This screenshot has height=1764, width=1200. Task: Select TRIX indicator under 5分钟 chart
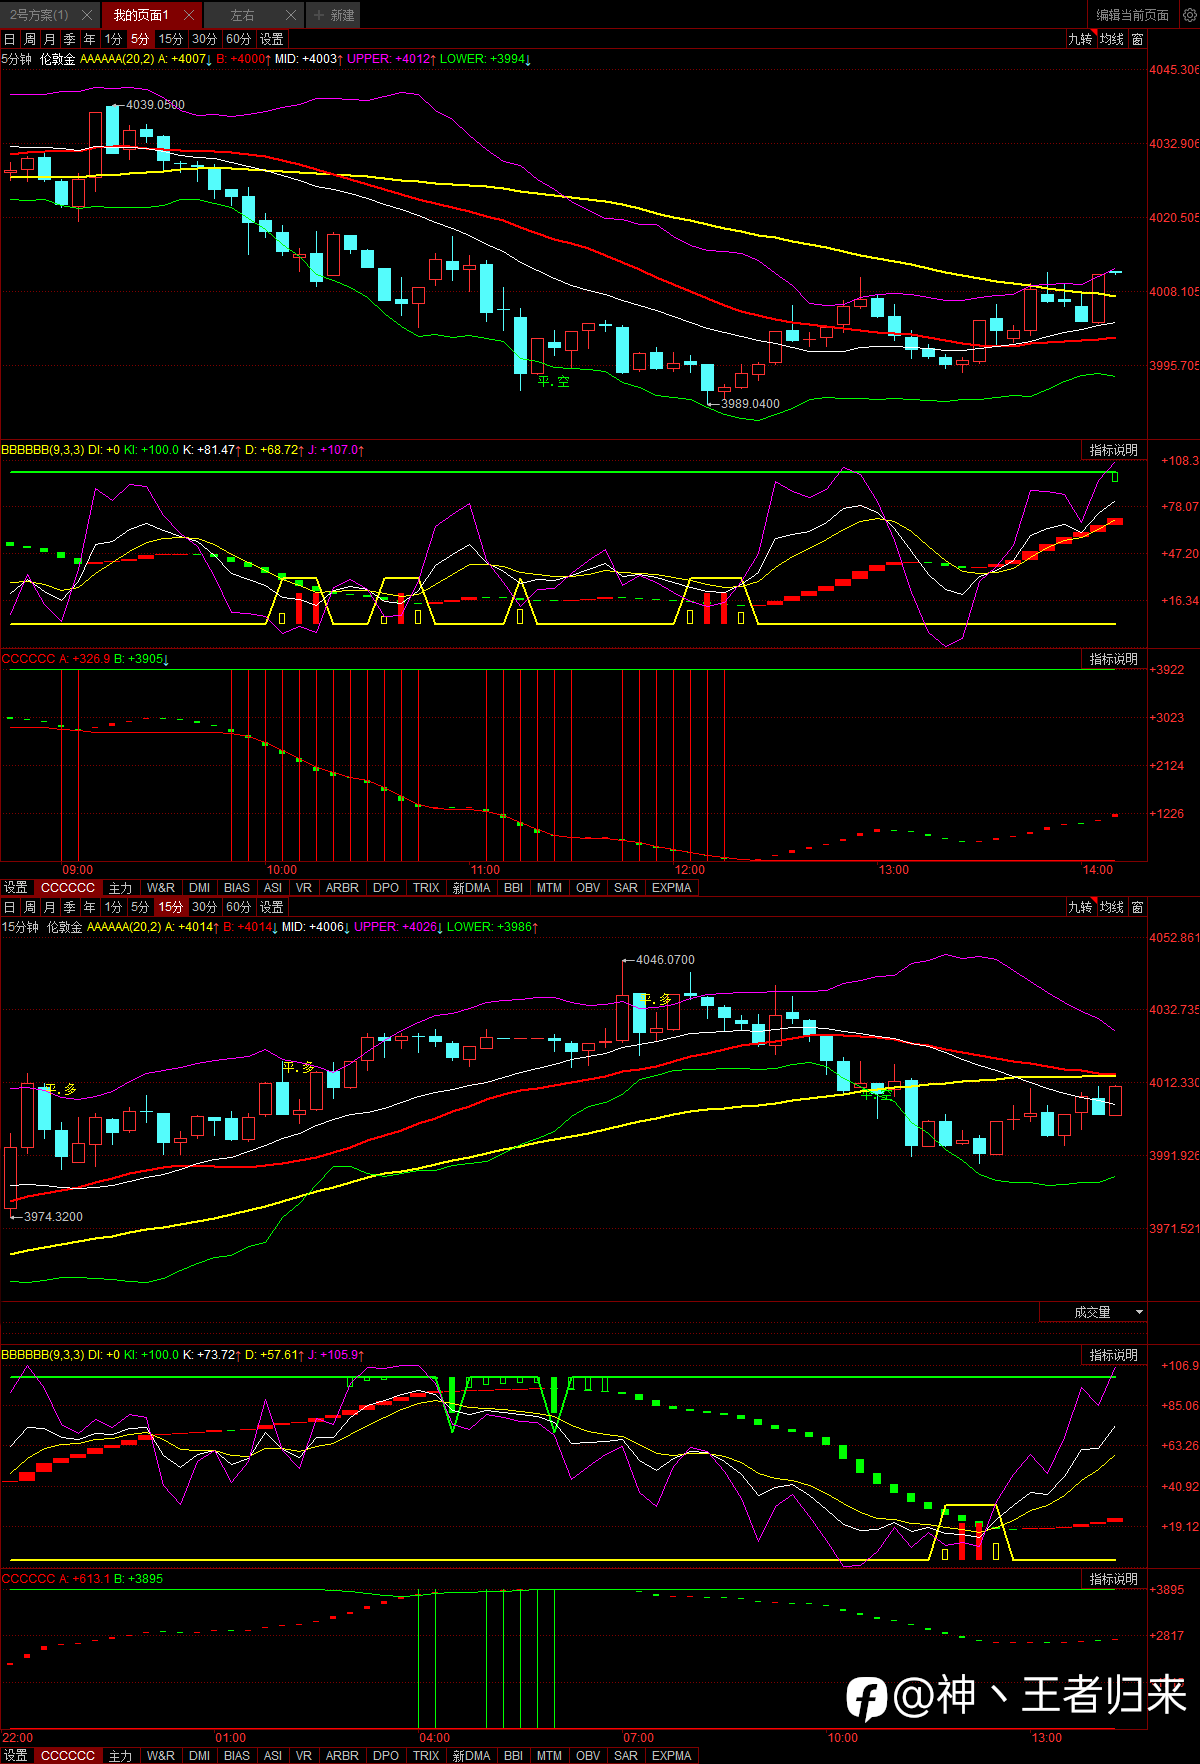[x=426, y=888]
